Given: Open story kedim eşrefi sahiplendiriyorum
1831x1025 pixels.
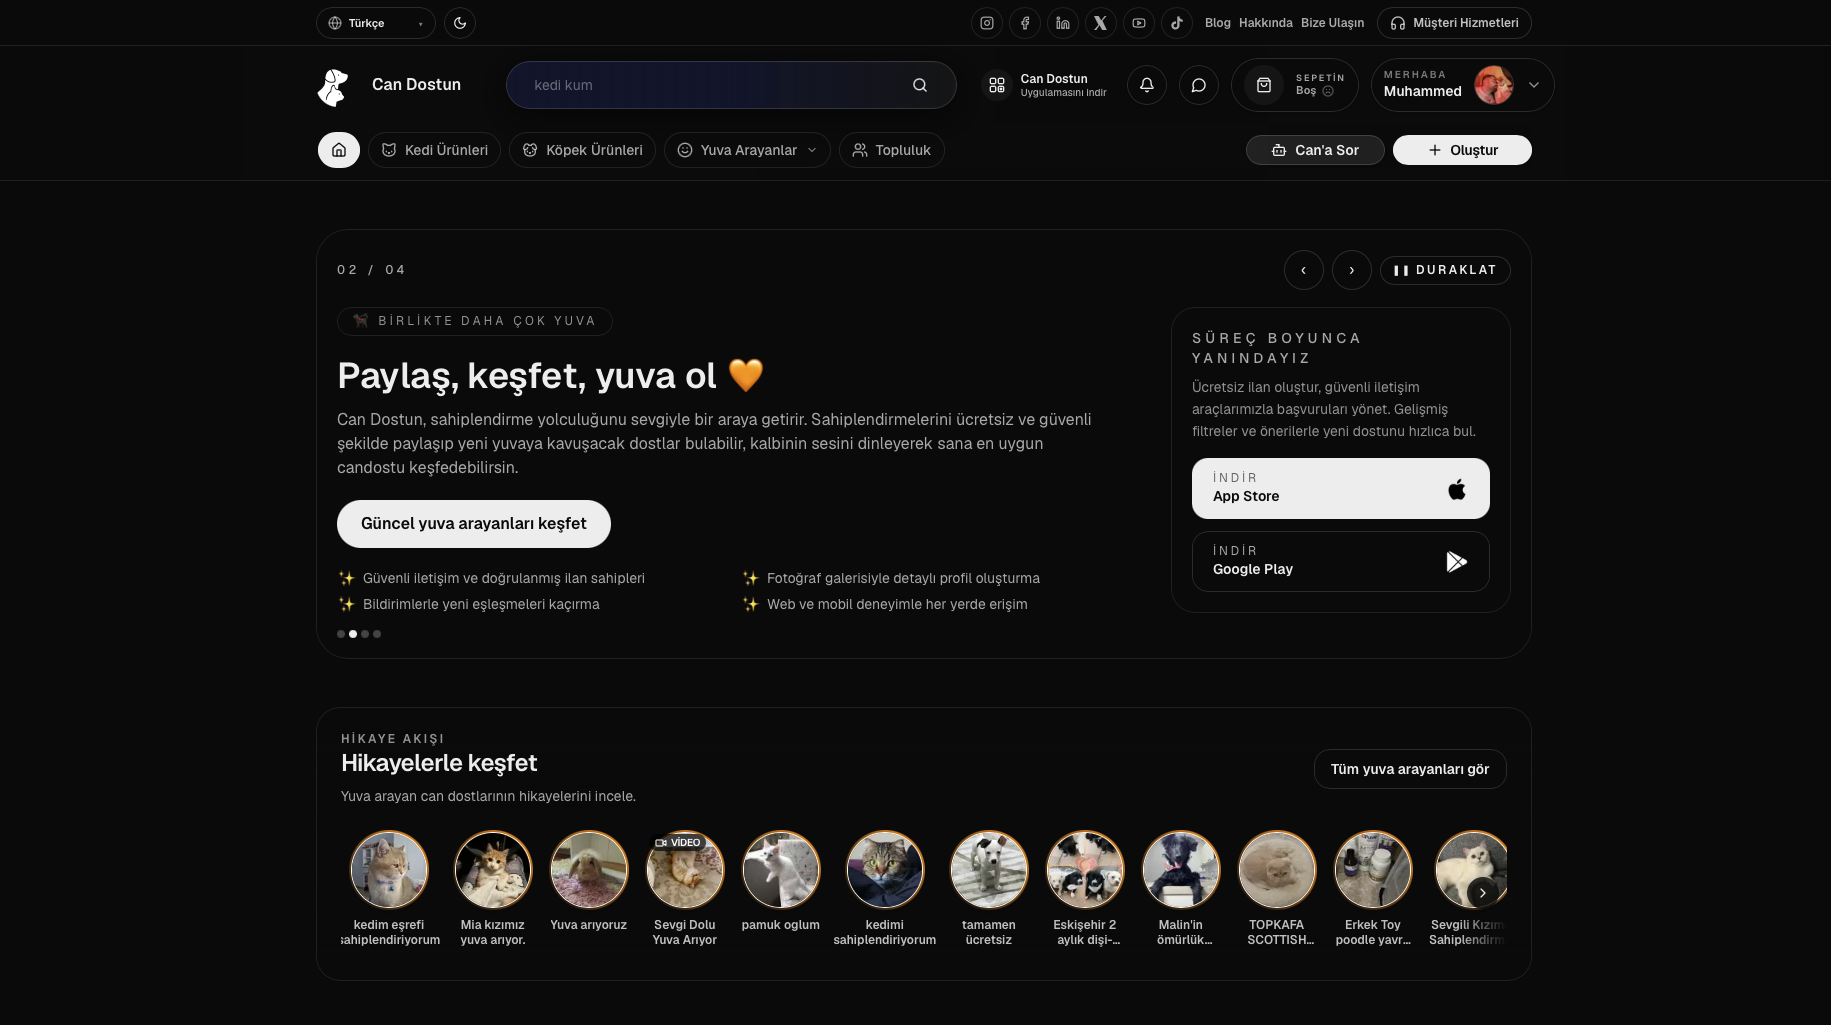Looking at the screenshot, I should [389, 870].
